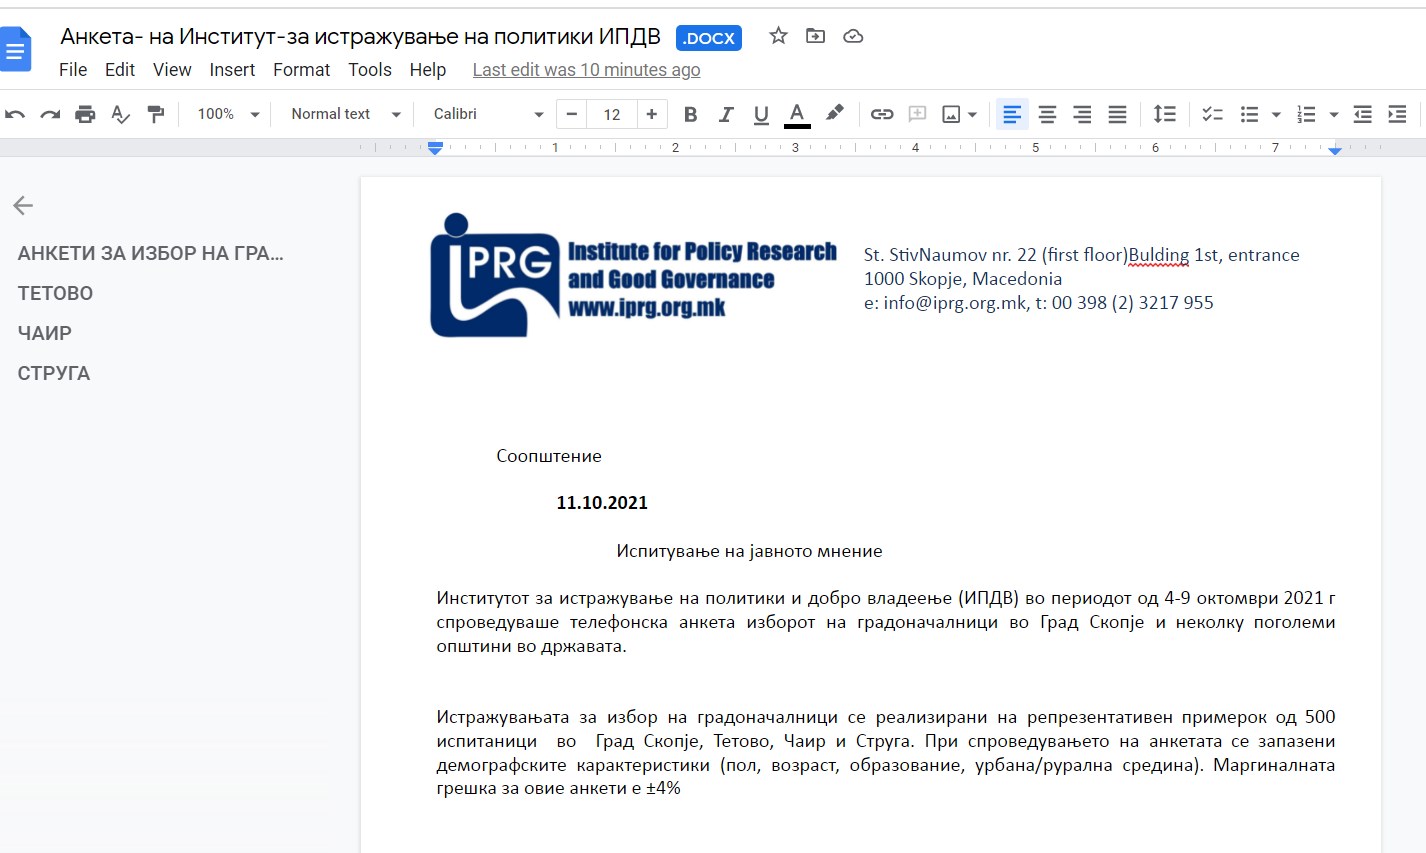Toggle Bold formatting
Viewport: 1426px width, 853px height.
690,114
